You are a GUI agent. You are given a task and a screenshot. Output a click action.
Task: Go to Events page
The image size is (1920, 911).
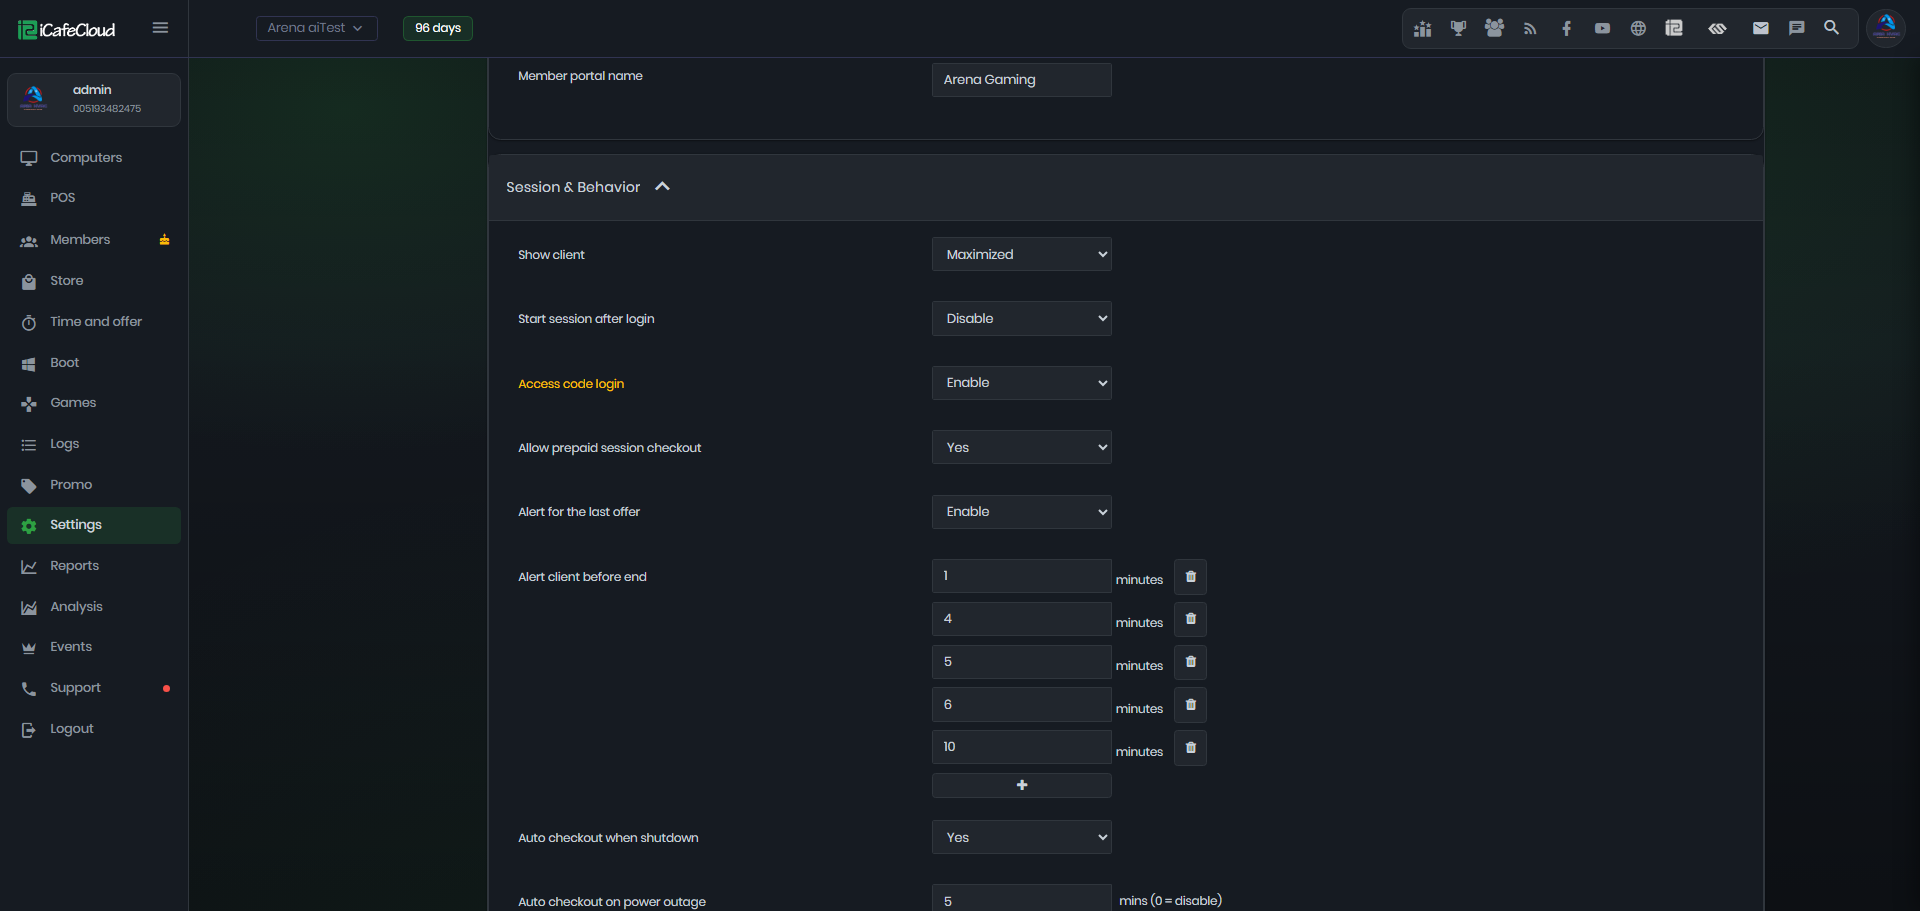click(94, 647)
